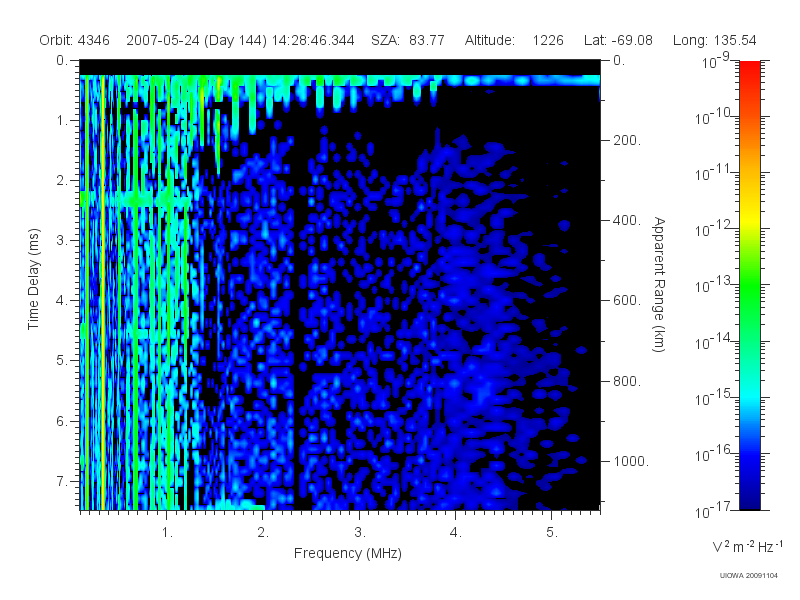Screen dimensions: 800x600
Task: Click the Long: 135.54 text
Action: pos(714,40)
